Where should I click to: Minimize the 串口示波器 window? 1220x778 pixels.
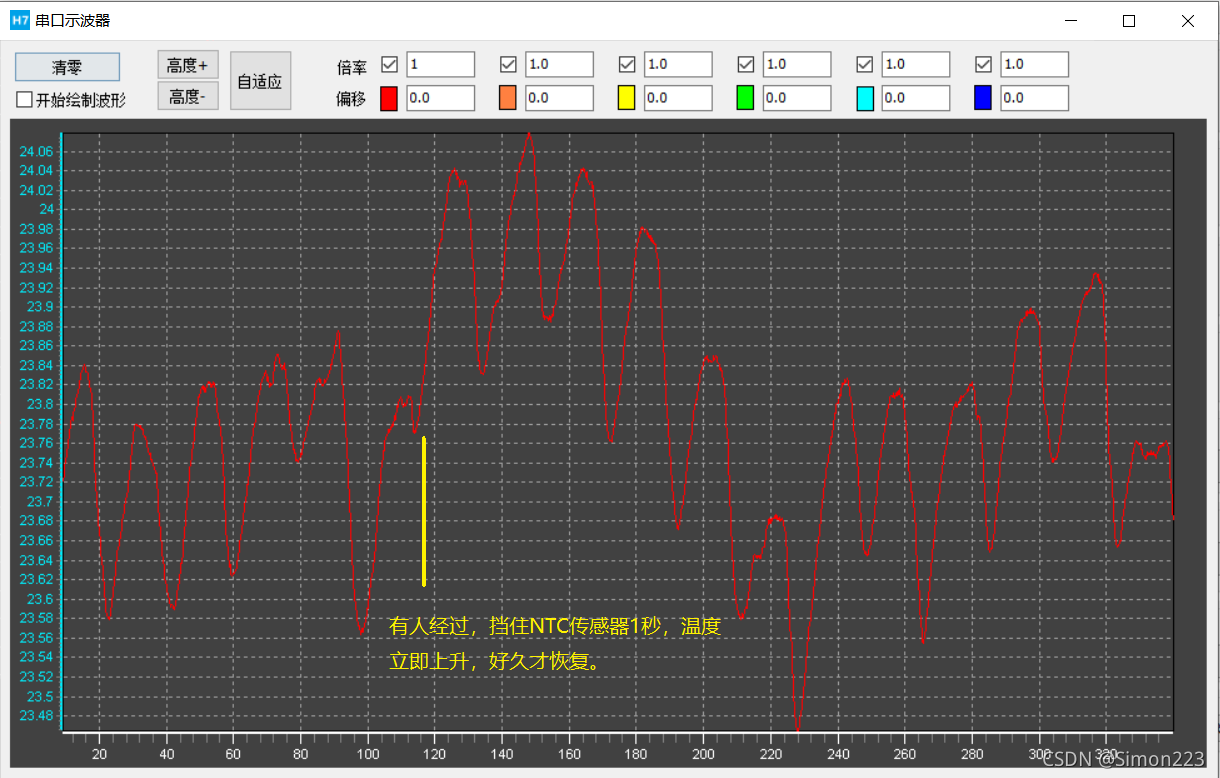(1071, 20)
